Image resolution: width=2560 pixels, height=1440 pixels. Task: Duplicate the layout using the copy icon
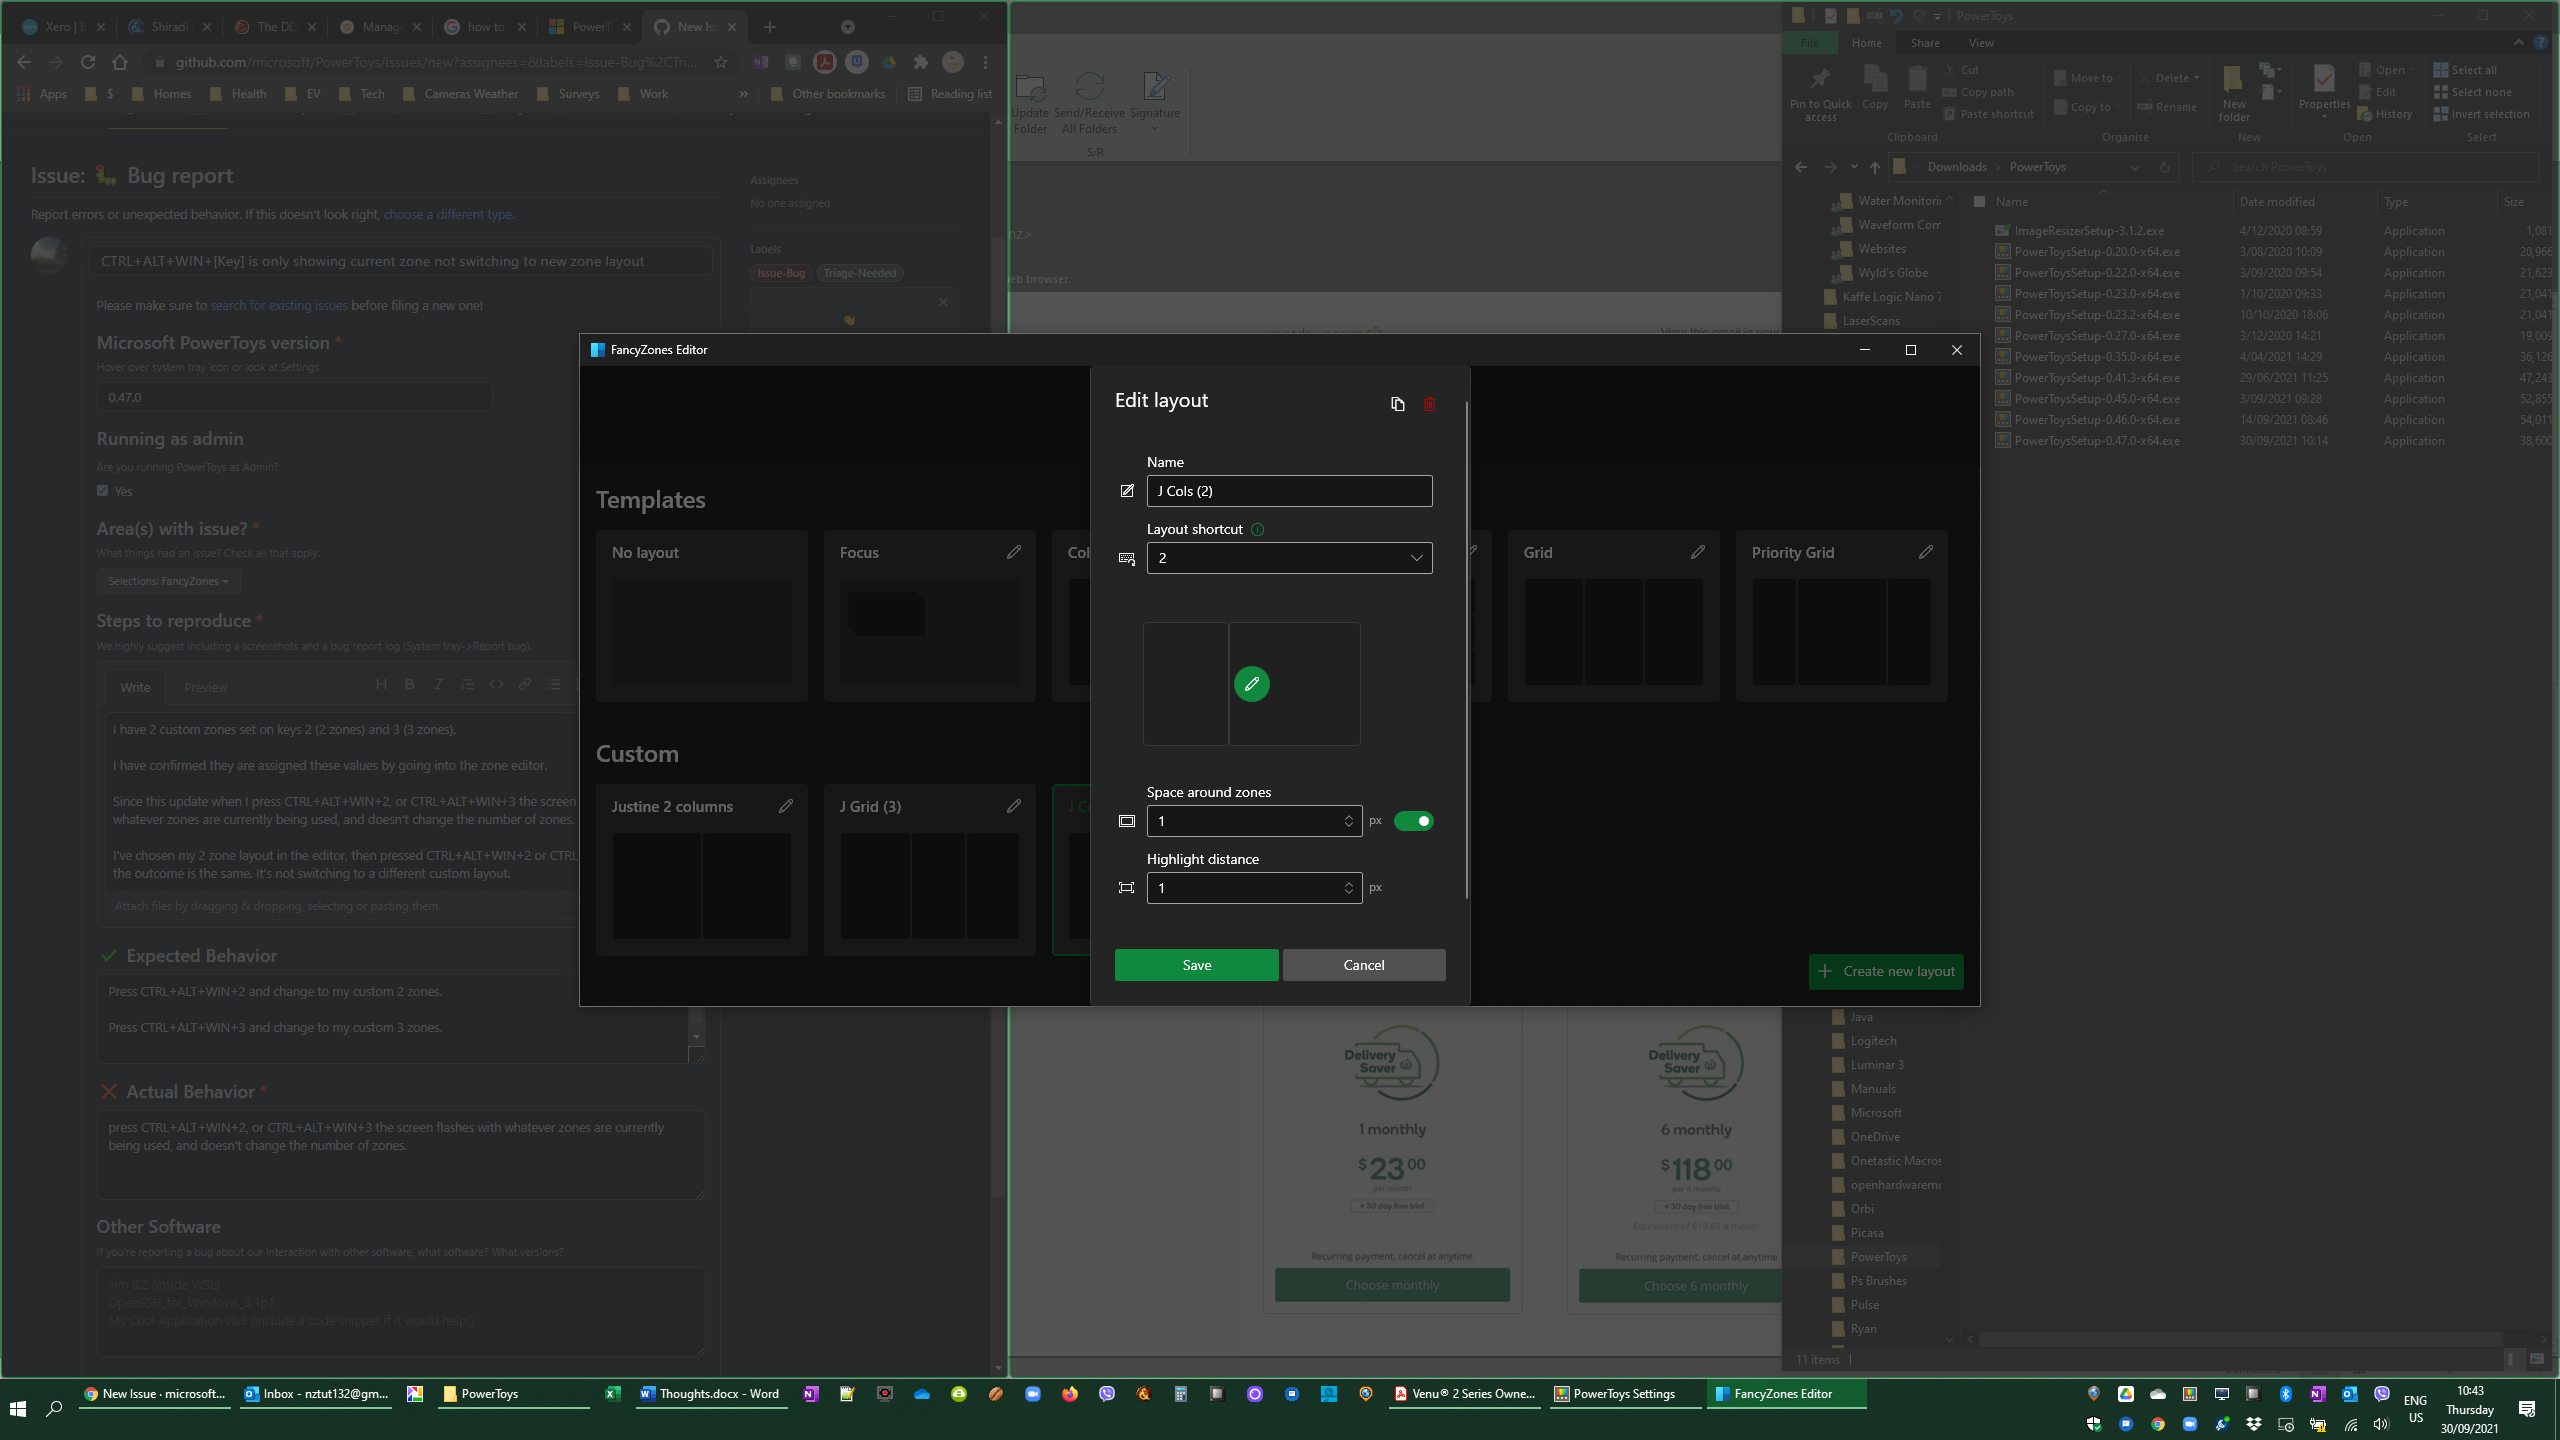[x=1398, y=404]
